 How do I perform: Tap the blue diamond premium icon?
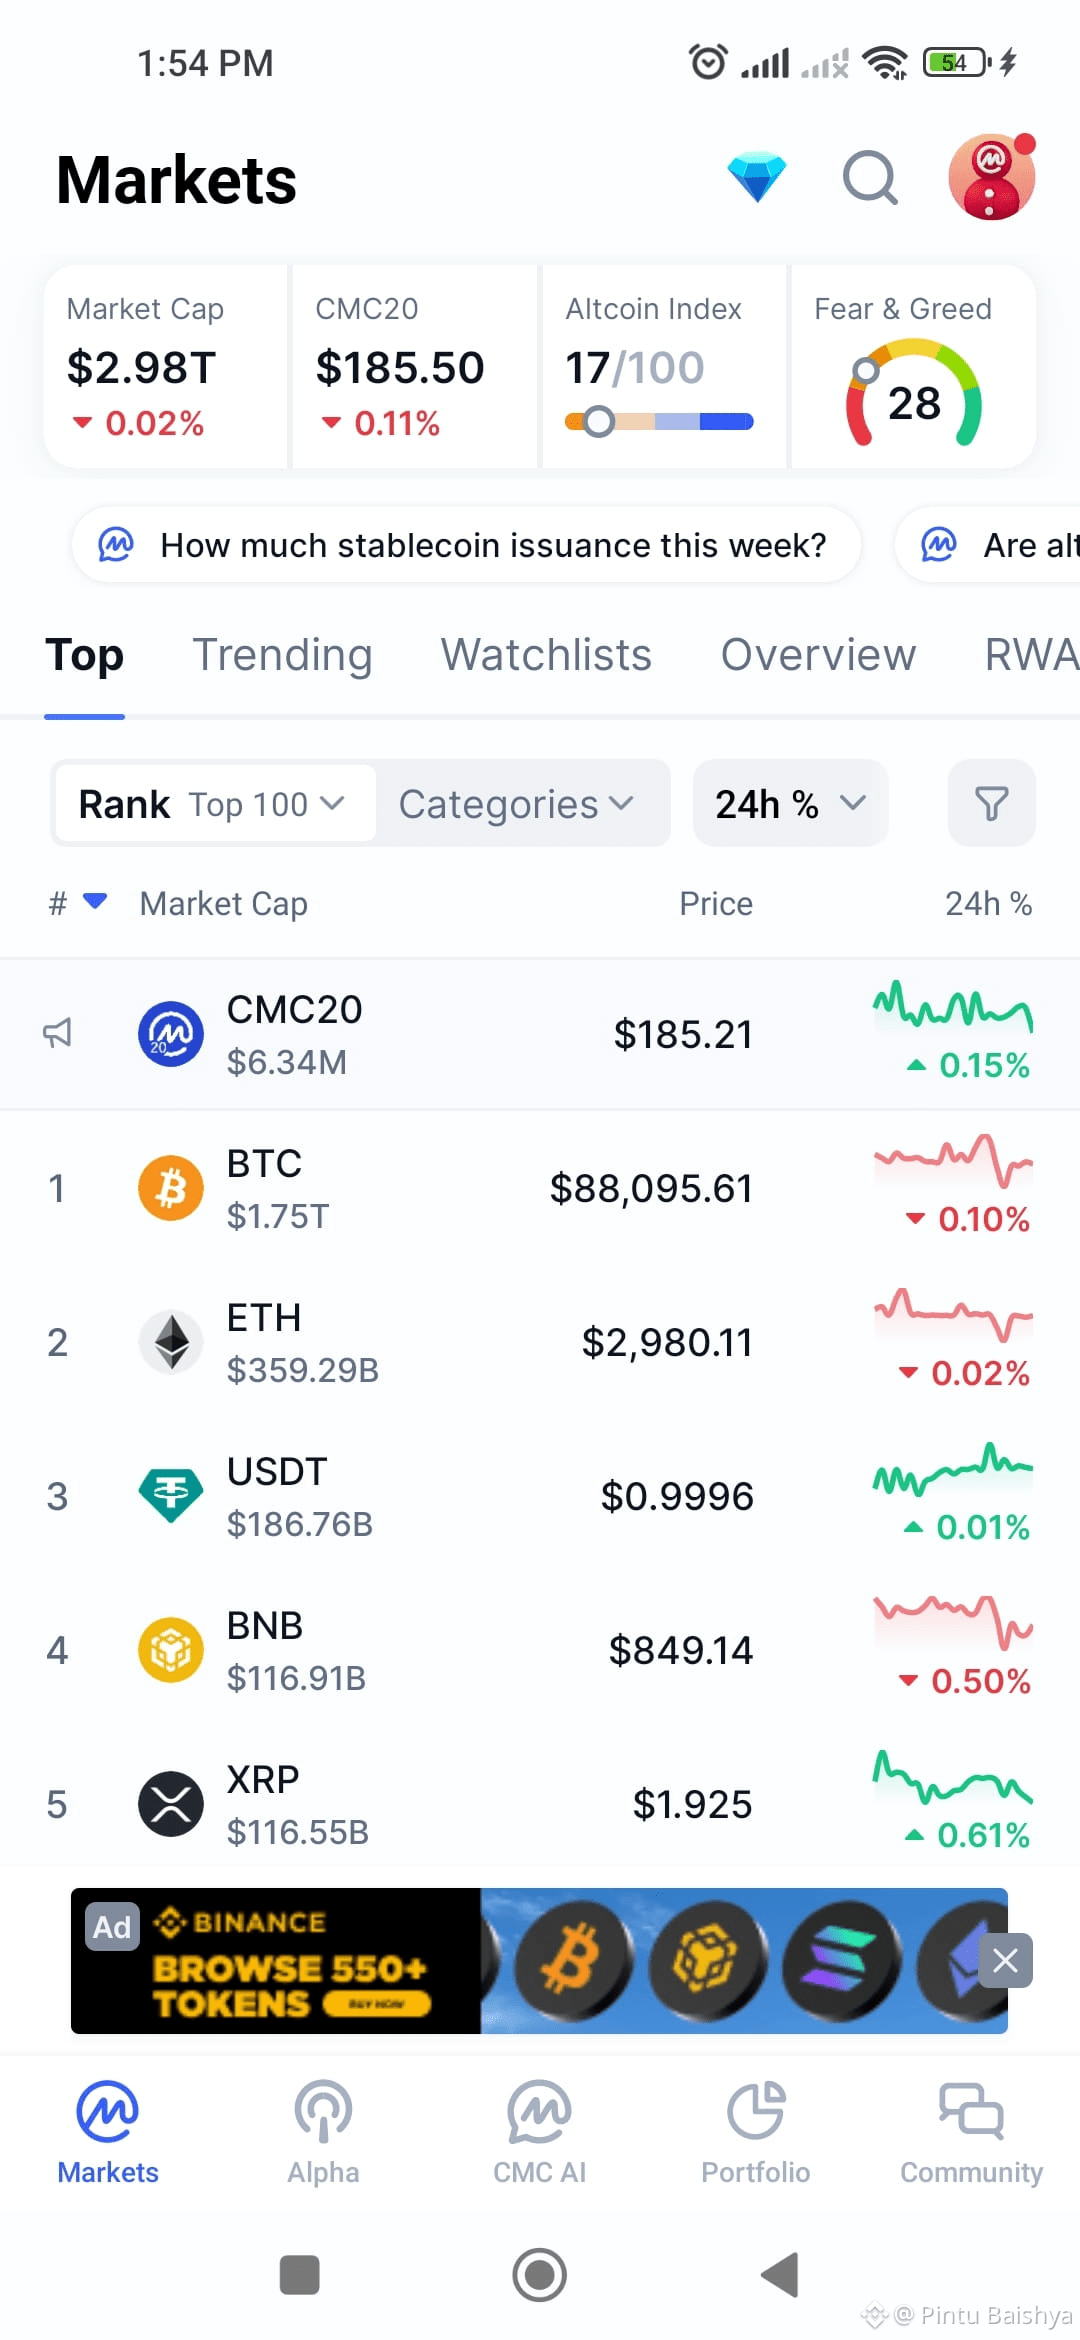click(756, 177)
